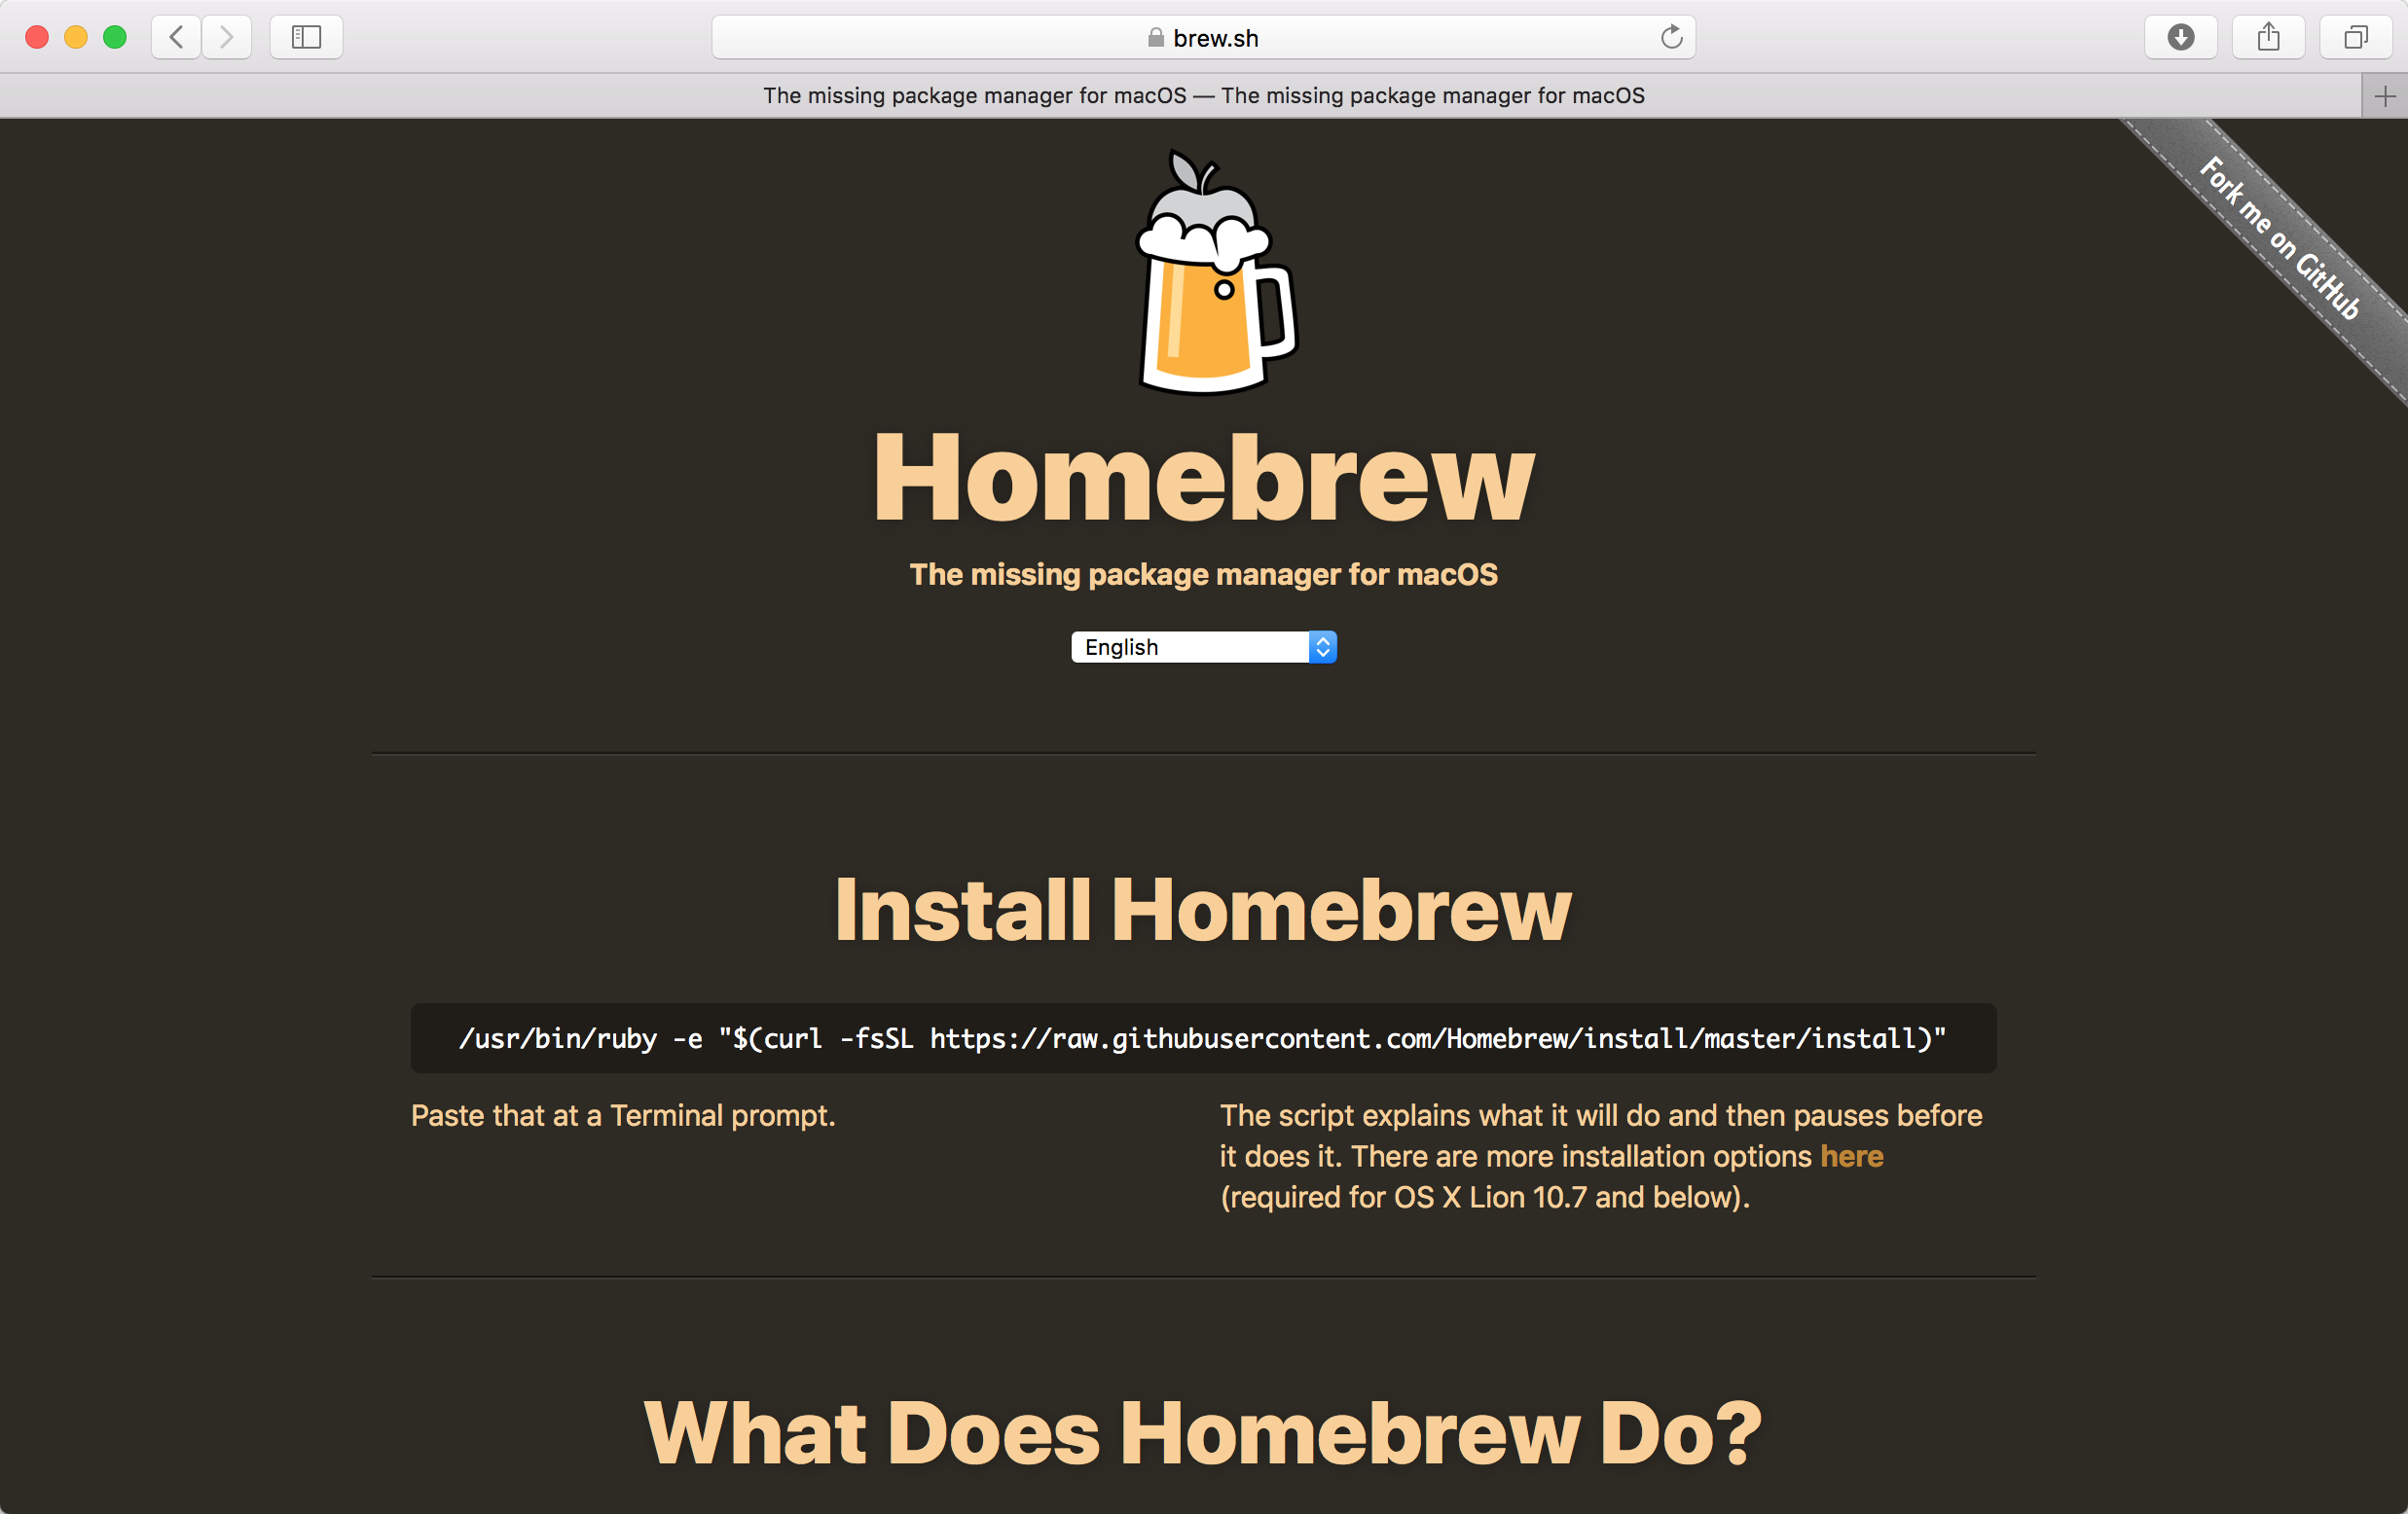Follow the 'here' installation options link
2408x1514 pixels.
(1851, 1156)
